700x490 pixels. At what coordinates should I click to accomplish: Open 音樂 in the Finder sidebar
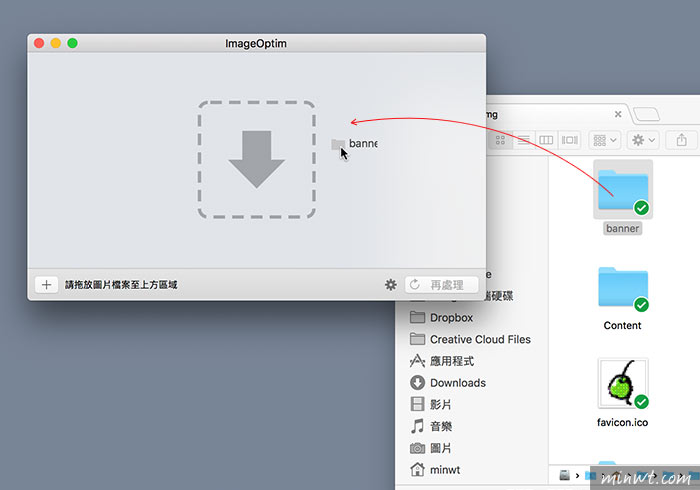(x=431, y=426)
